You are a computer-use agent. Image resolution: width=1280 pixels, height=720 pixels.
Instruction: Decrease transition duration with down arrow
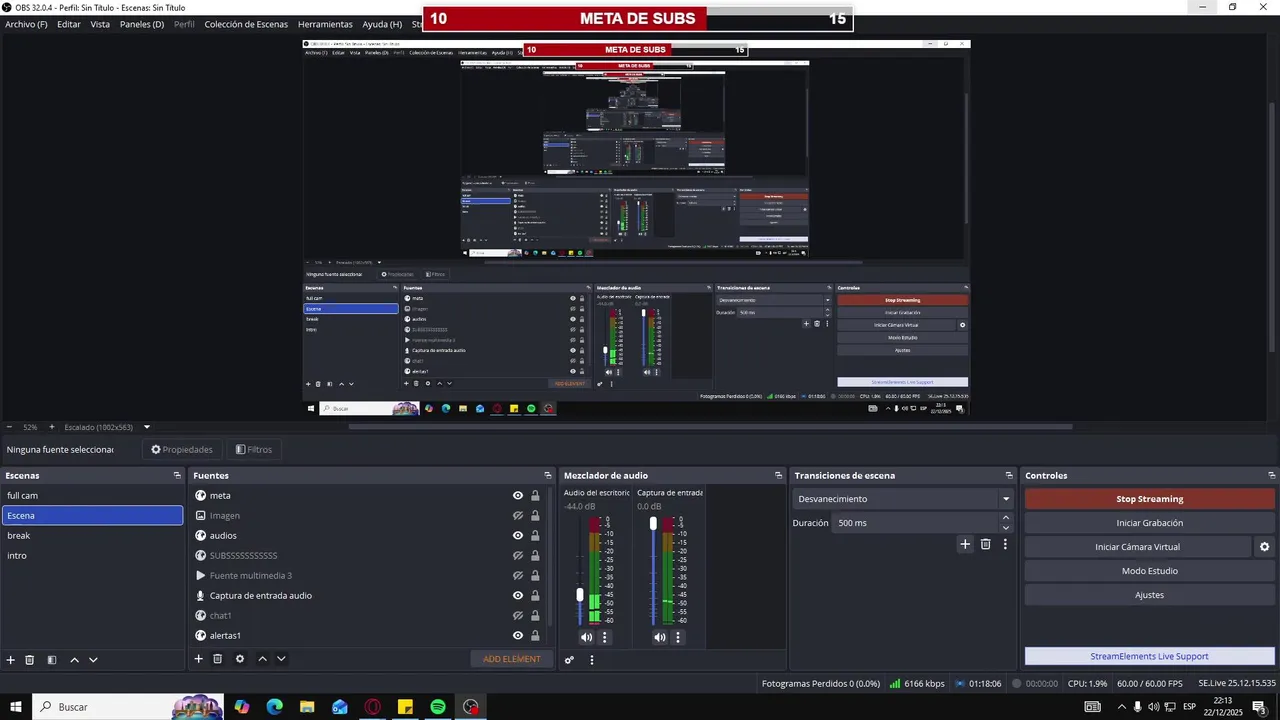coord(1006,528)
